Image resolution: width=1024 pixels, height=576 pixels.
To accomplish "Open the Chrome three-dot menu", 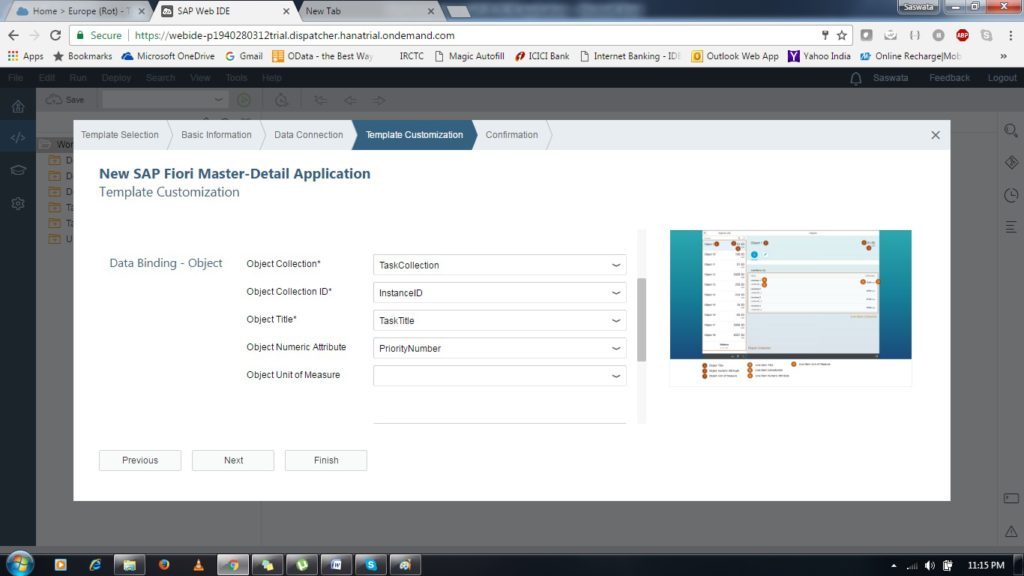I will (1010, 35).
